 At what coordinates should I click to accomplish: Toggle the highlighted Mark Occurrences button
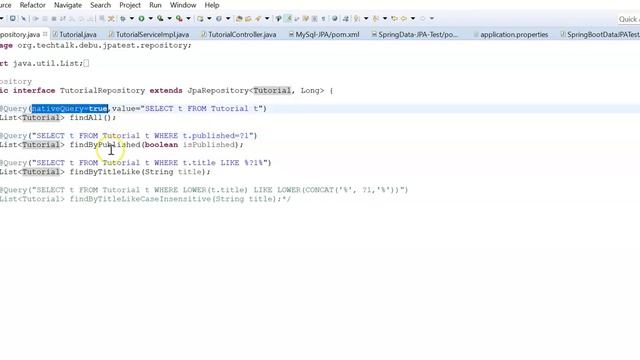point(289,18)
